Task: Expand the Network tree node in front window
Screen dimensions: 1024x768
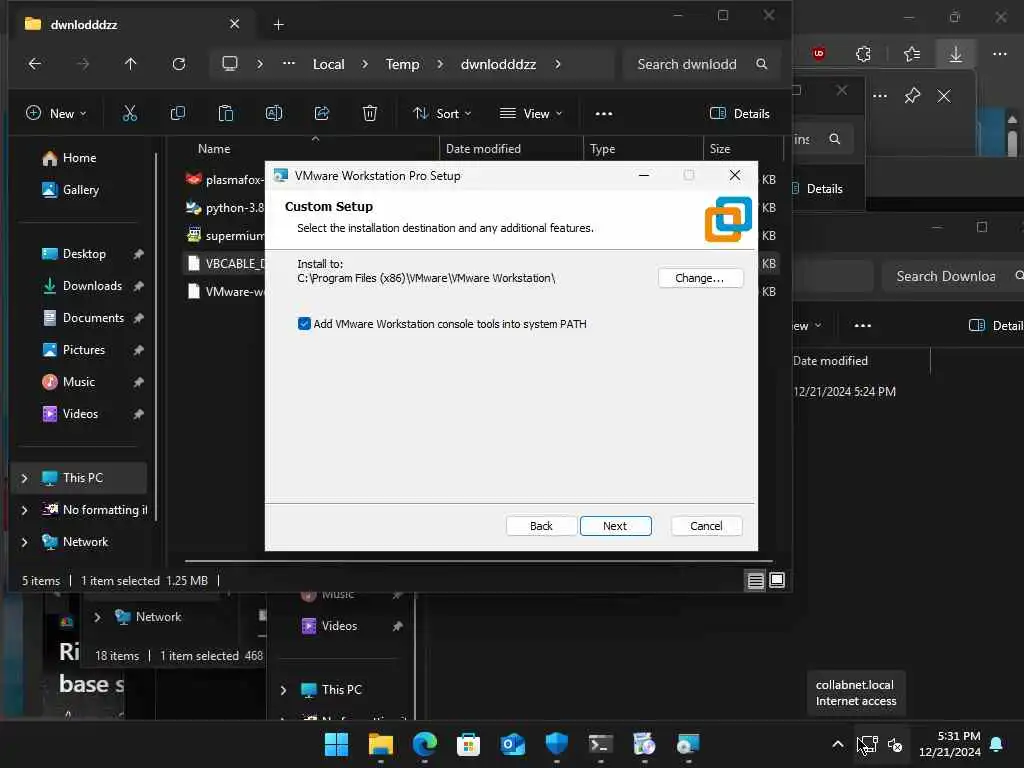Action: [24, 542]
